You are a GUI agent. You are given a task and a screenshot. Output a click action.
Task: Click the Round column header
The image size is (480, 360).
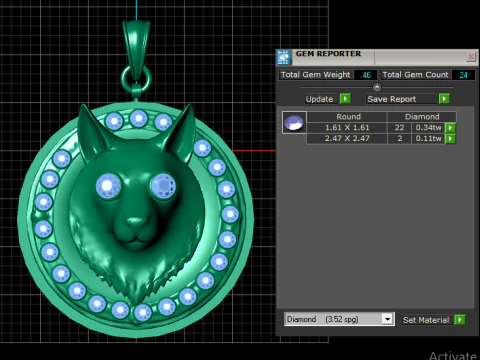click(x=348, y=117)
